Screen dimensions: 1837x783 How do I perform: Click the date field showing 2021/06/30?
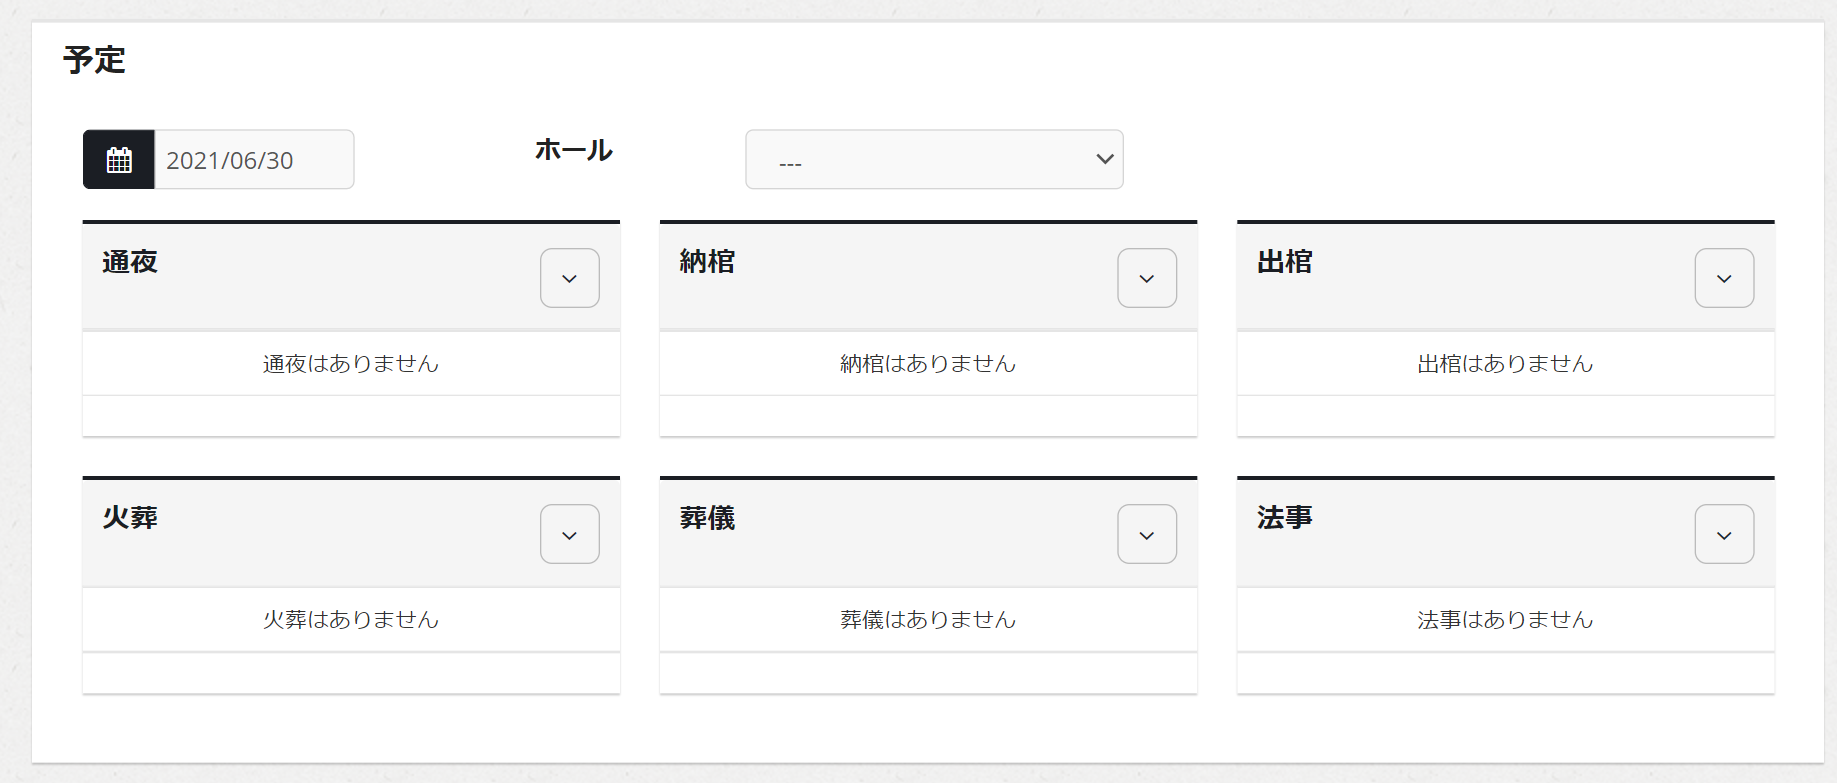(x=253, y=160)
